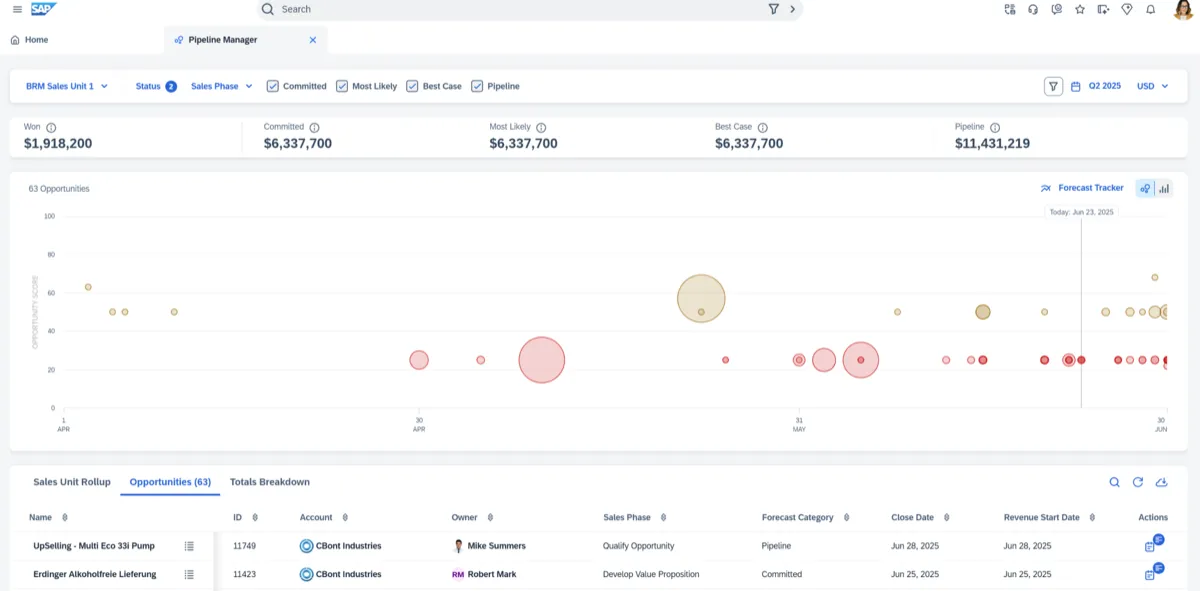Expand the Sales Phase filter dropdown
Viewport: 1200px width, 591px height.
pyautogui.click(x=220, y=86)
